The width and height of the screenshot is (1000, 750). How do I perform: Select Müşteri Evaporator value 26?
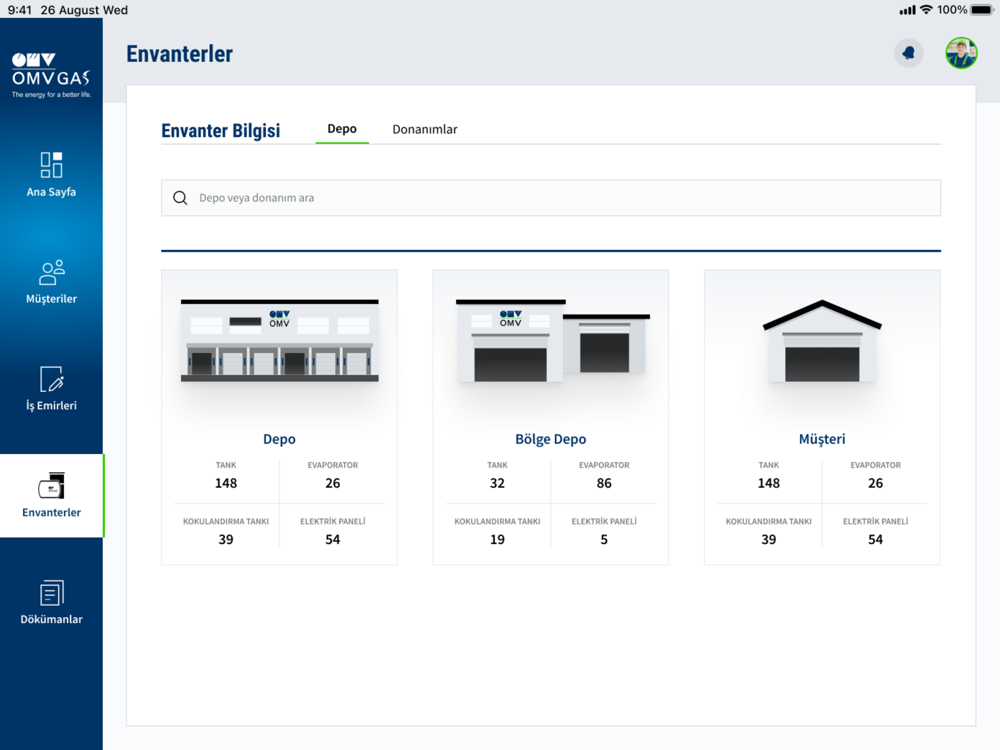click(876, 483)
